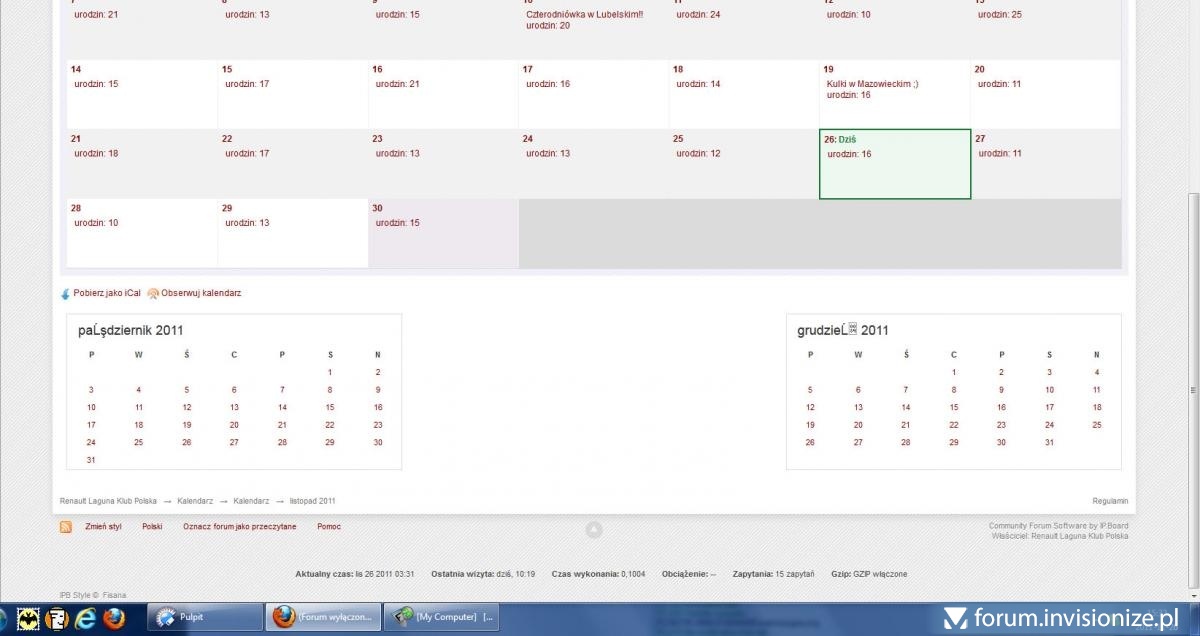Open the Pulpit taskbar button
The height and width of the screenshot is (636, 1200).
coord(204,617)
